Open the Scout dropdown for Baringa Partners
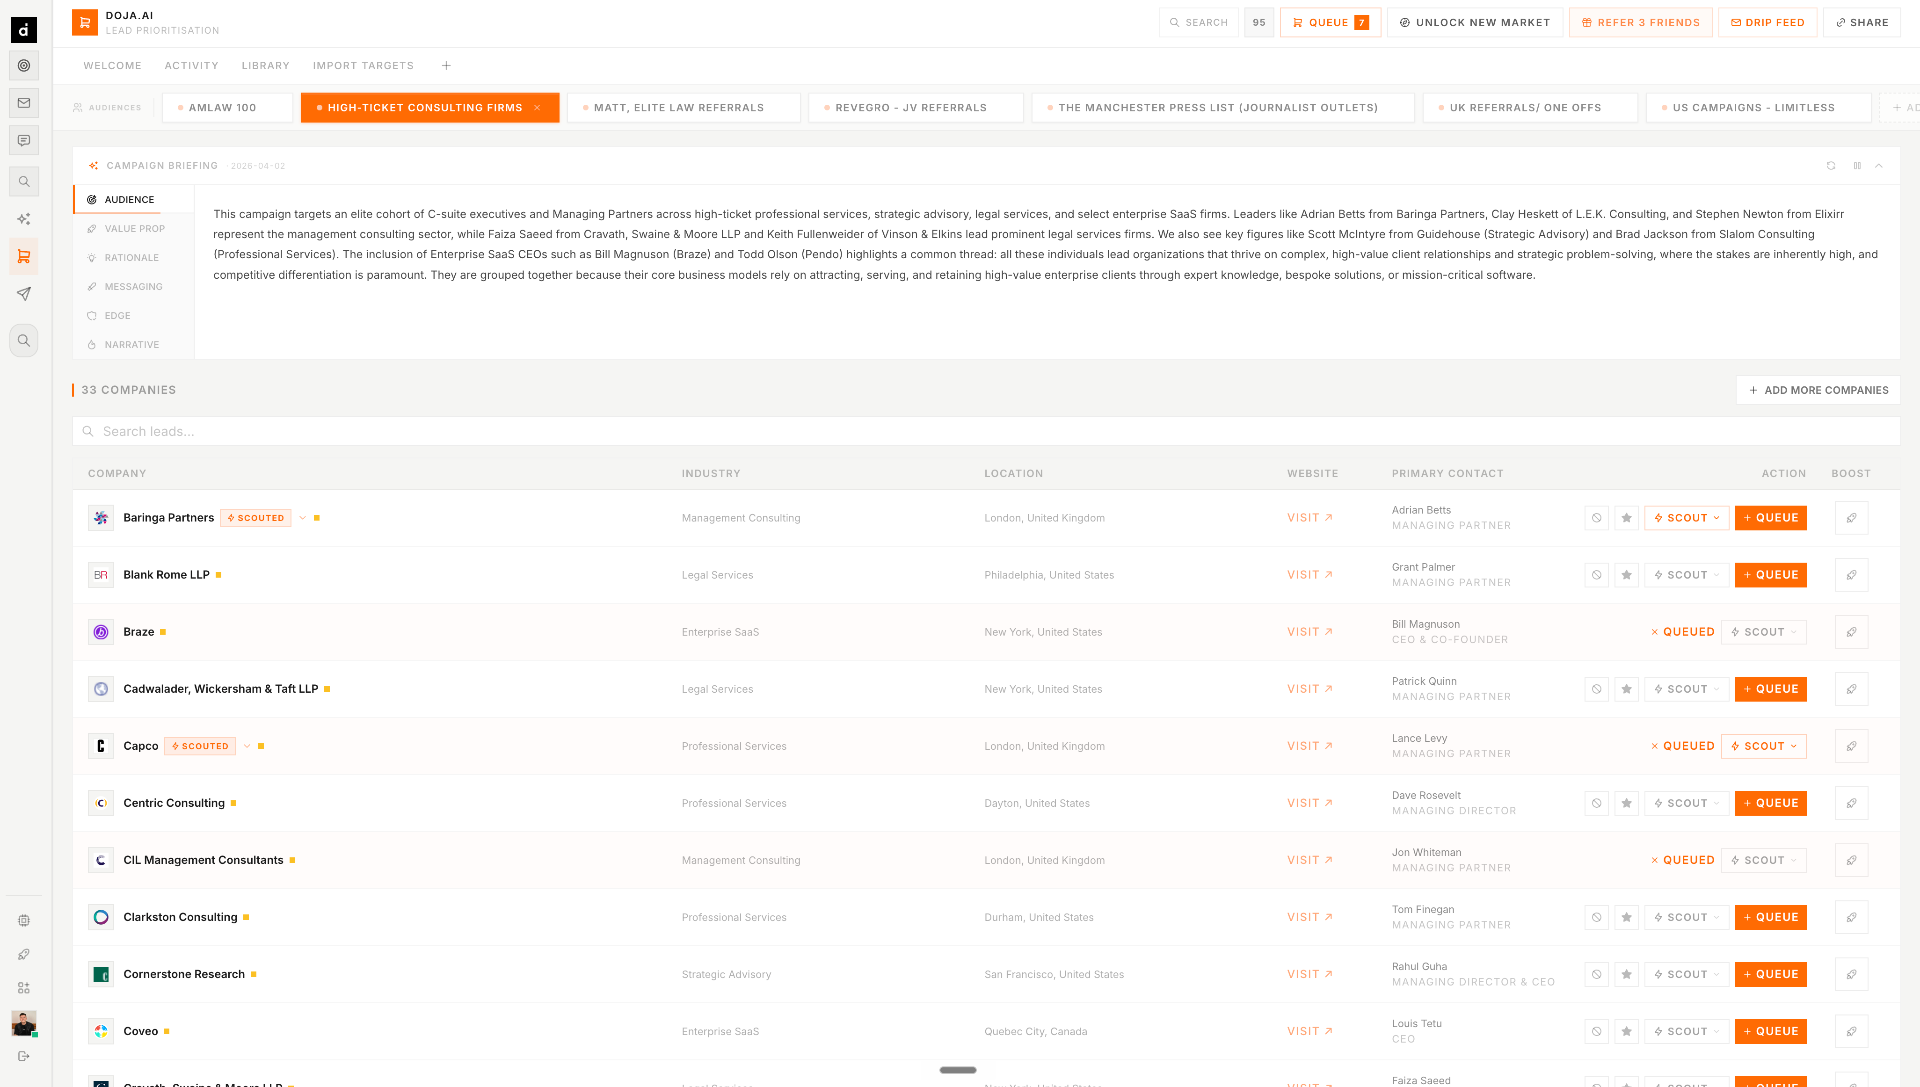Screen dimensions: 1920x1087 pos(1687,518)
